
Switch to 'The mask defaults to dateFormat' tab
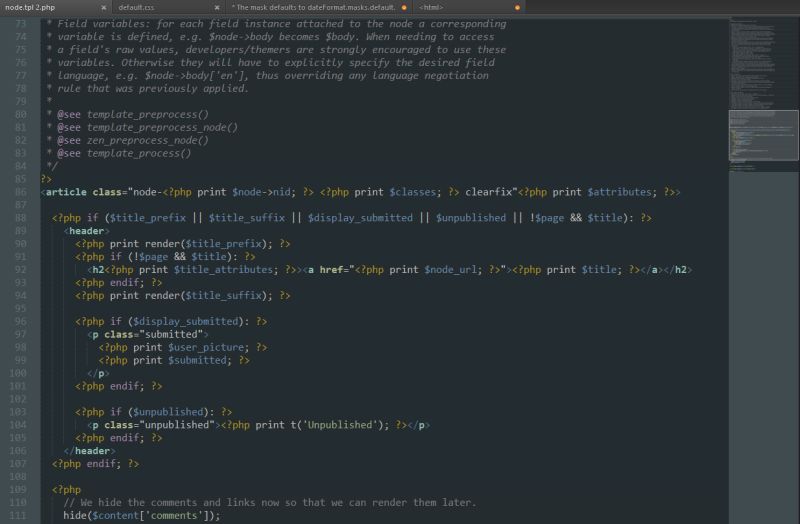(x=313, y=7)
